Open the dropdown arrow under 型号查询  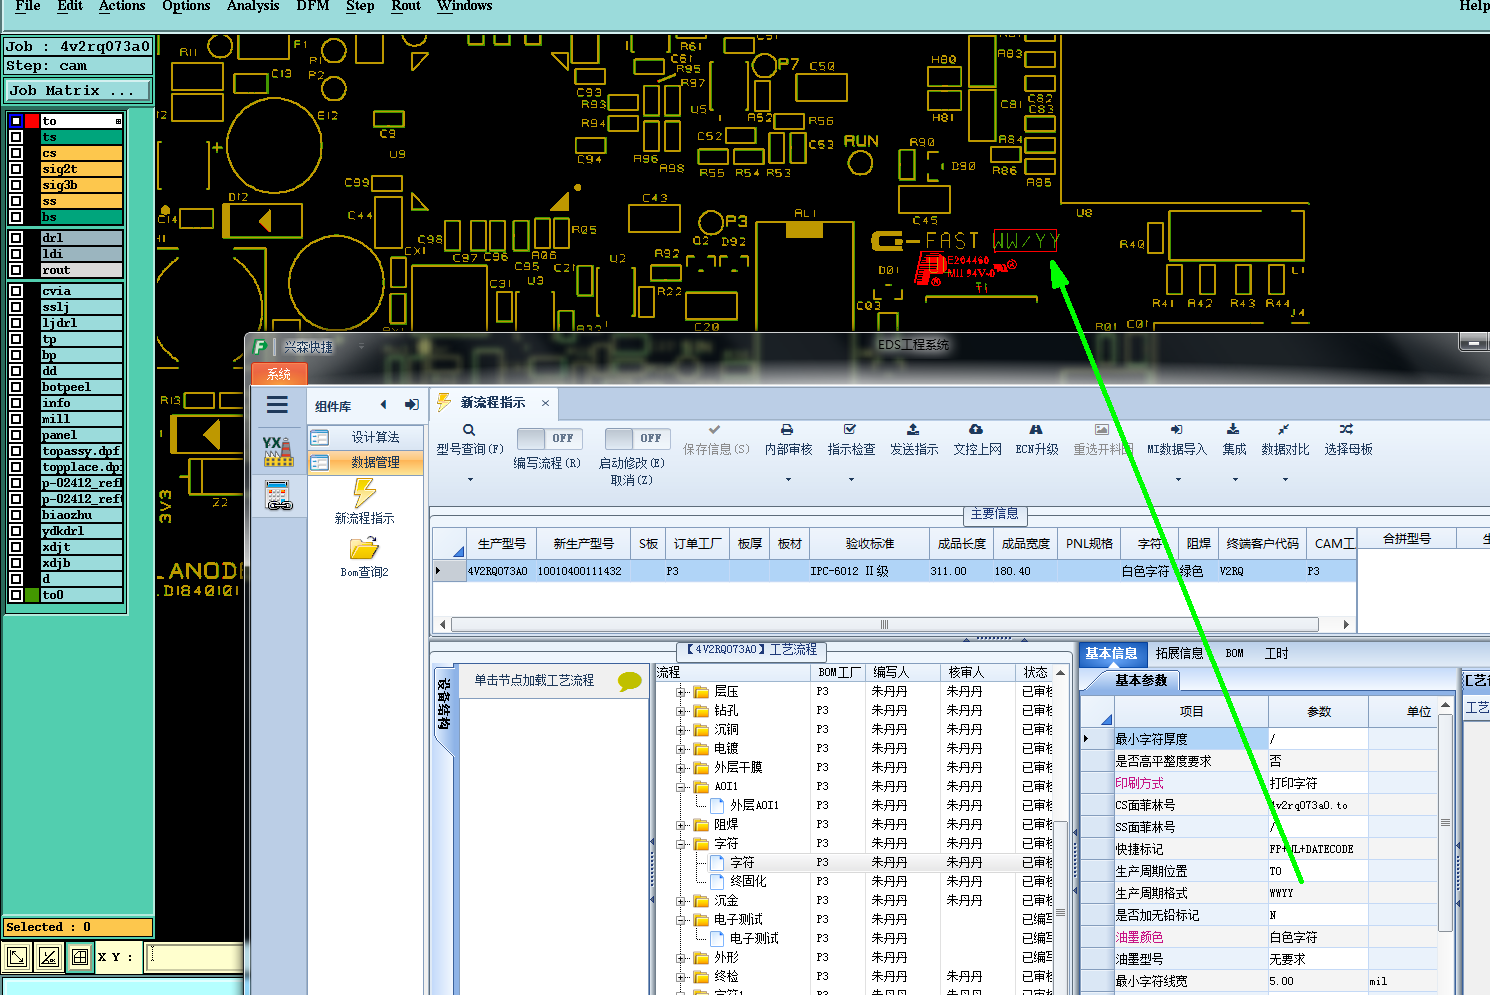tap(470, 479)
